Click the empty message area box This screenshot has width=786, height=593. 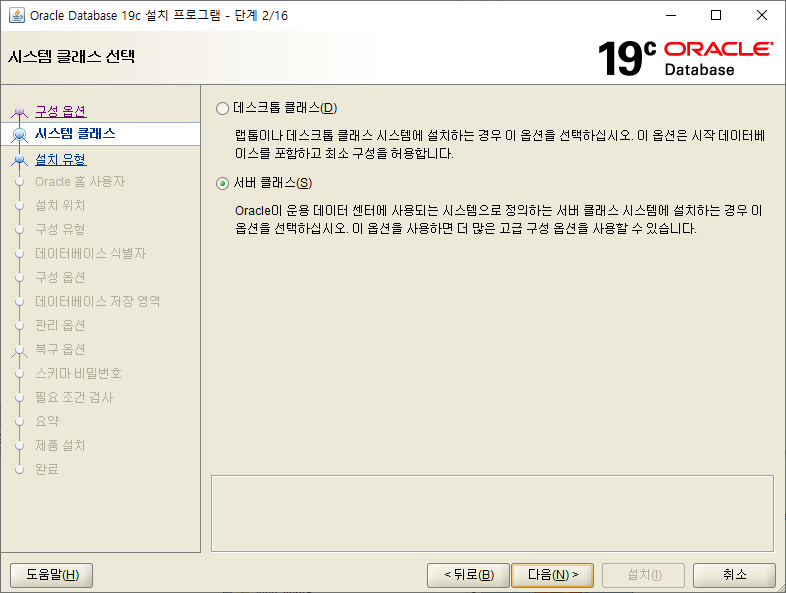tap(492, 514)
